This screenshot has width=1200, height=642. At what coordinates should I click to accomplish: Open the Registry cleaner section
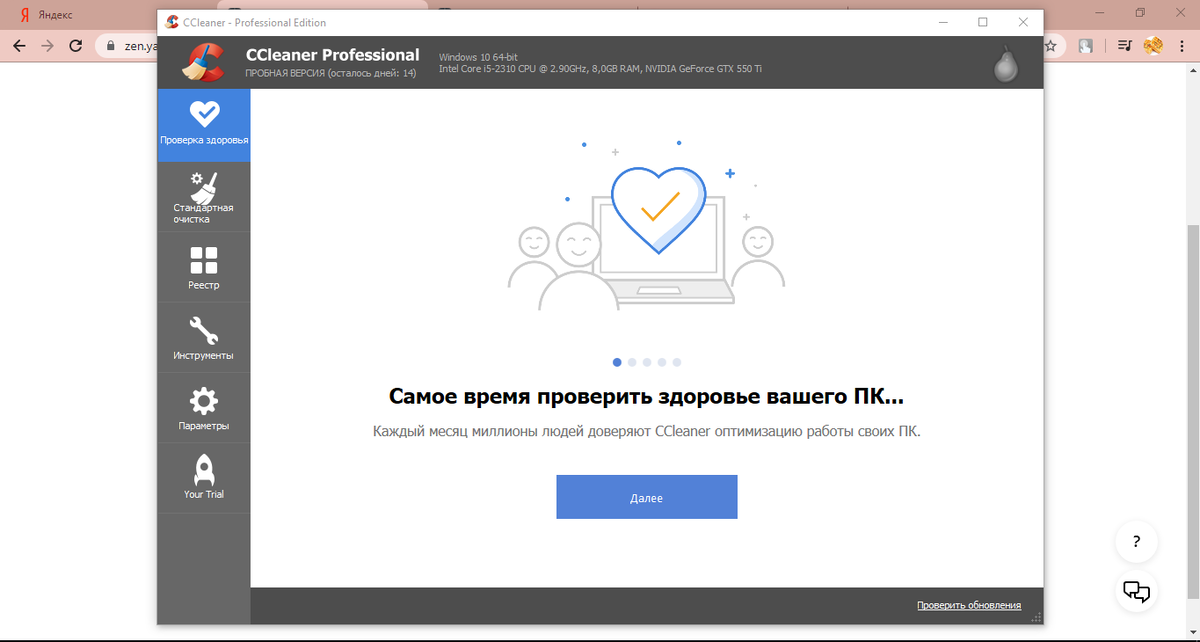pyautogui.click(x=204, y=265)
